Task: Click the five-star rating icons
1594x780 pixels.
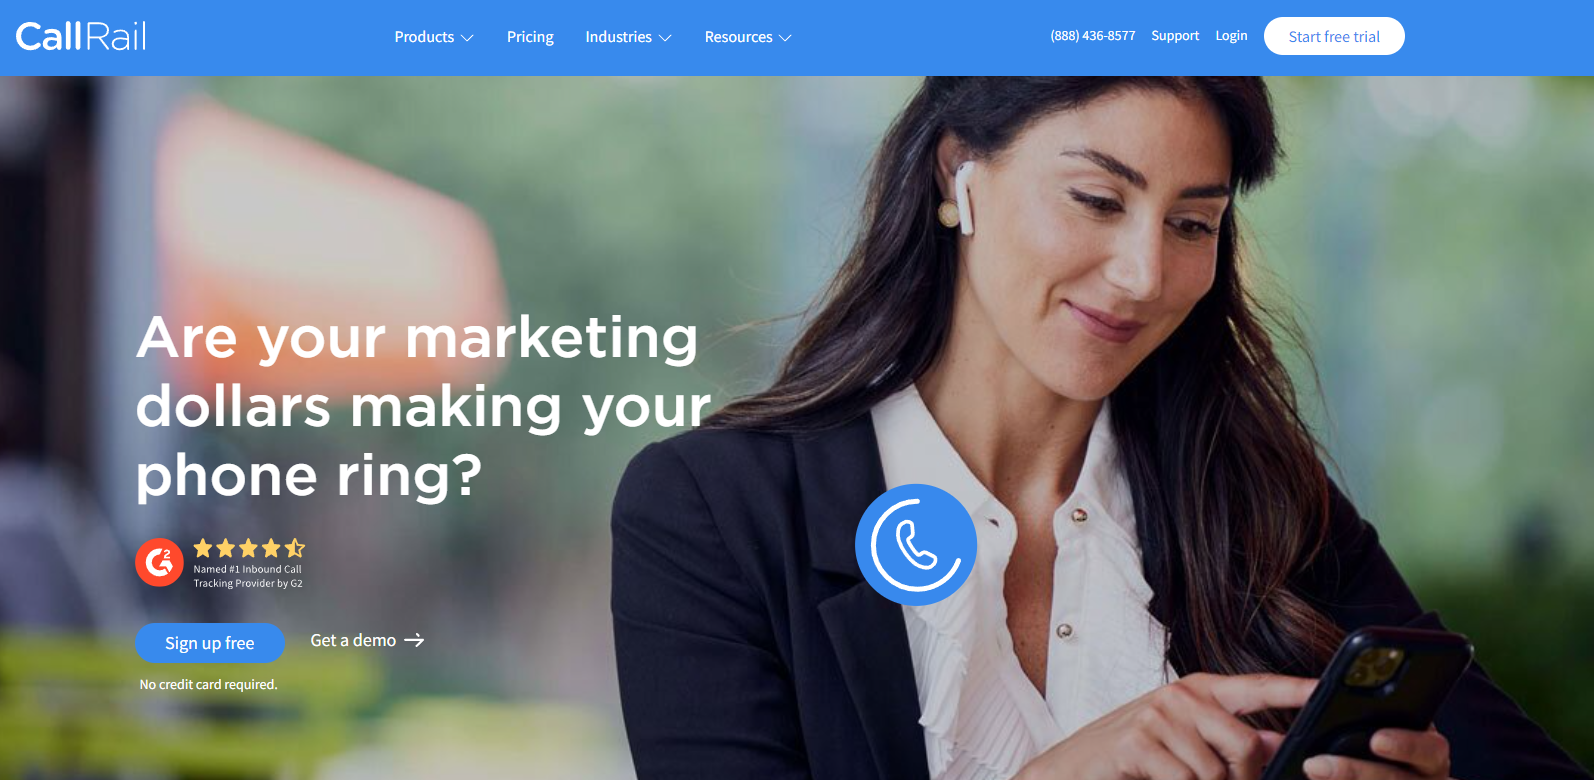Action: 249,548
